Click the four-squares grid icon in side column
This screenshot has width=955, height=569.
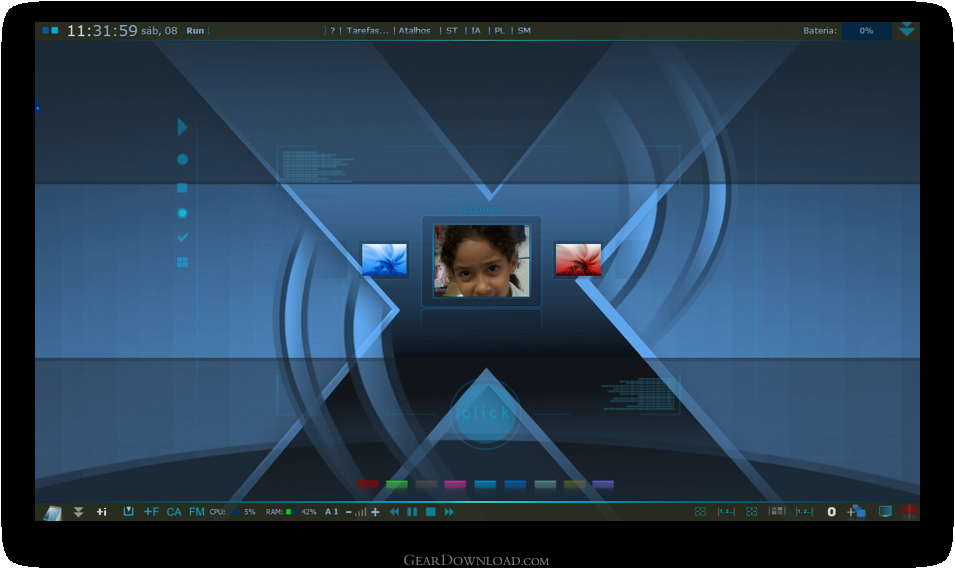click(x=182, y=262)
